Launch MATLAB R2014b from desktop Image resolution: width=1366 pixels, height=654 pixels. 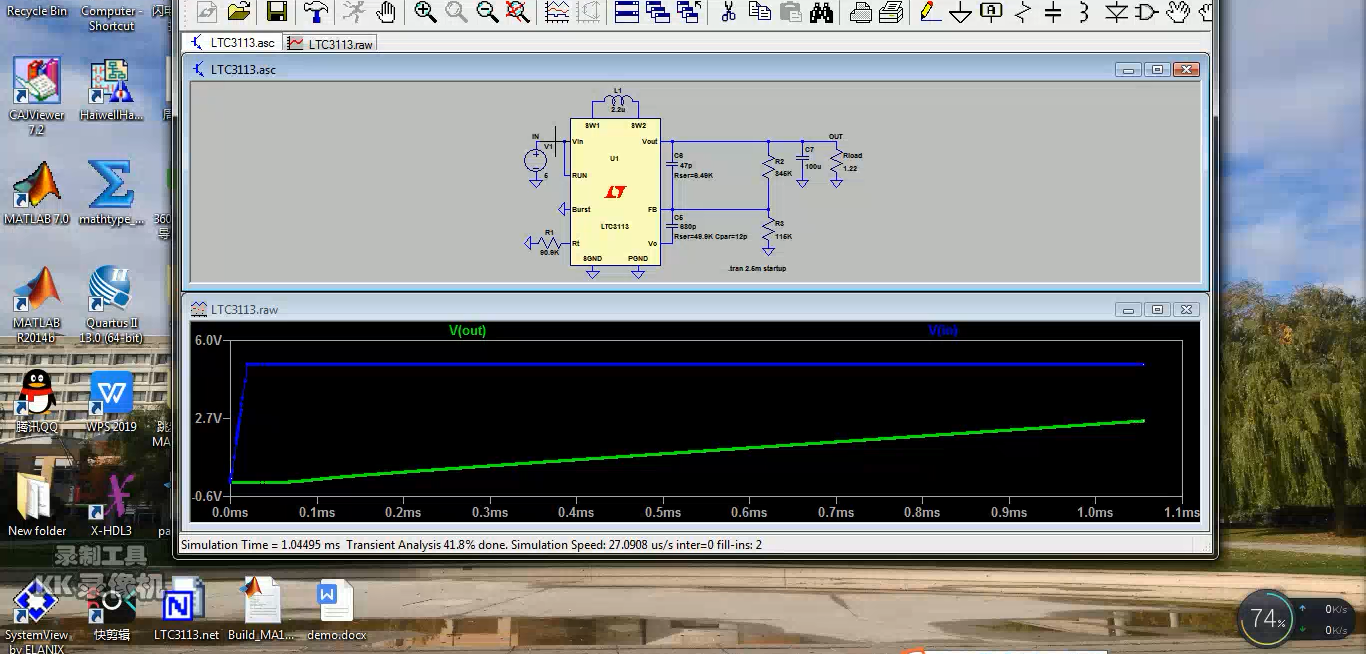coord(37,305)
